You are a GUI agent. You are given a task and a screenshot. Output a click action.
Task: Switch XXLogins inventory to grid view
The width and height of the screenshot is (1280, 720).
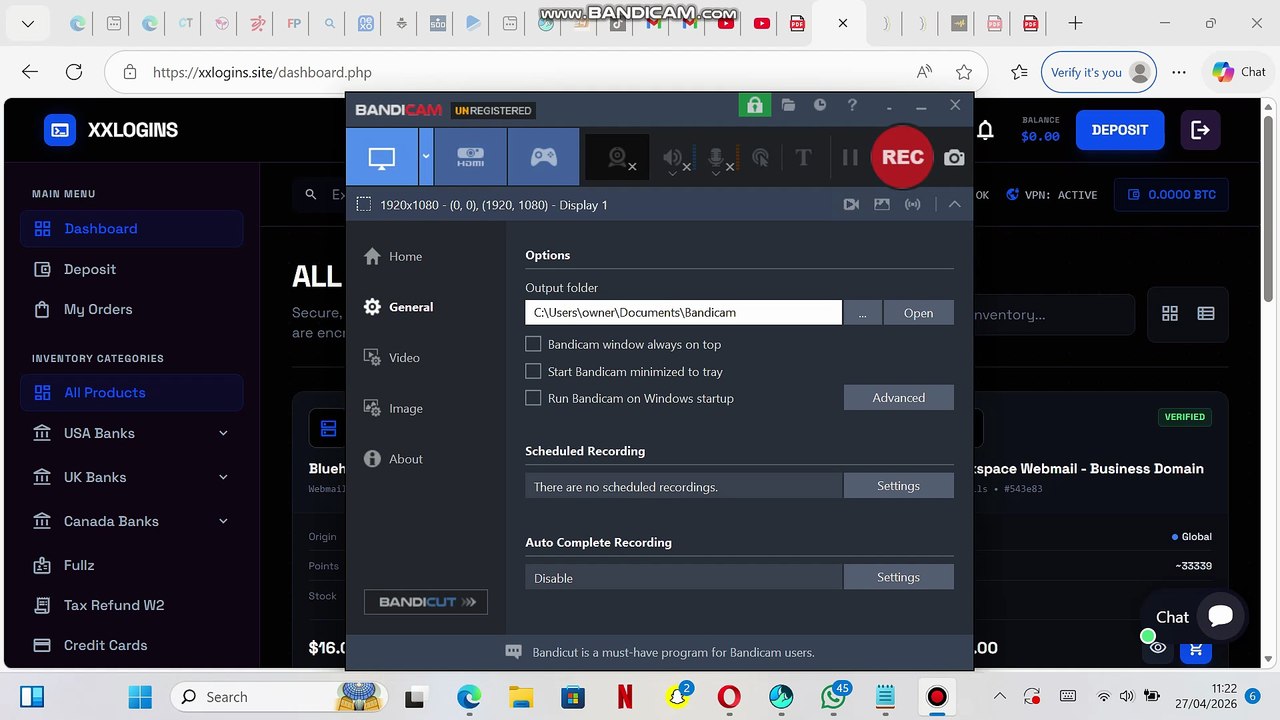pyautogui.click(x=1170, y=314)
